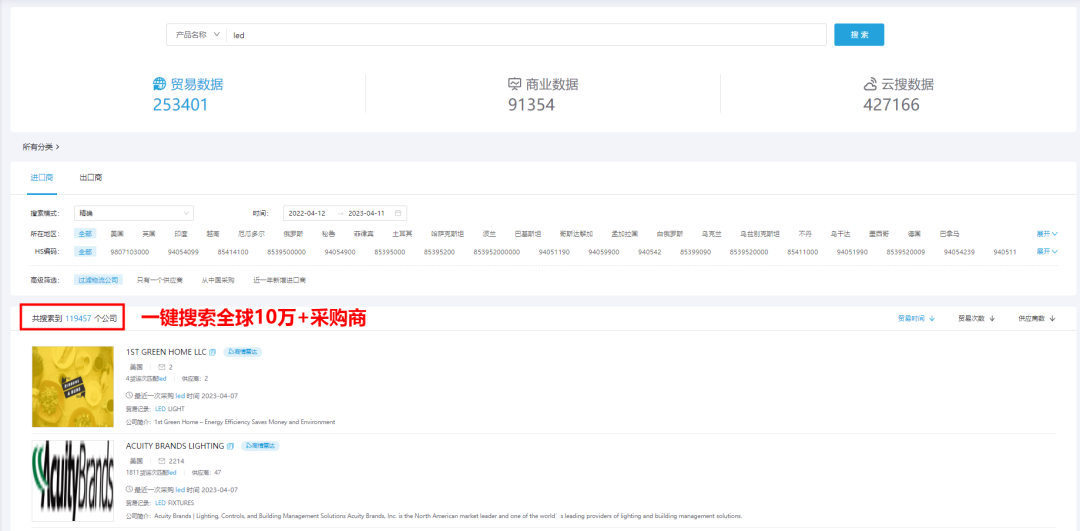
Task: Switch to the 出口商 tab
Action: [91, 178]
